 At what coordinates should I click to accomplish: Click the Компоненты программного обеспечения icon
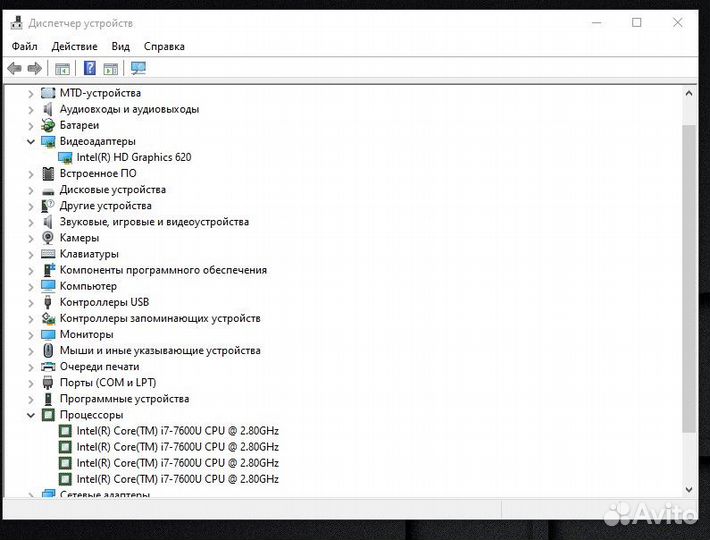(x=48, y=270)
